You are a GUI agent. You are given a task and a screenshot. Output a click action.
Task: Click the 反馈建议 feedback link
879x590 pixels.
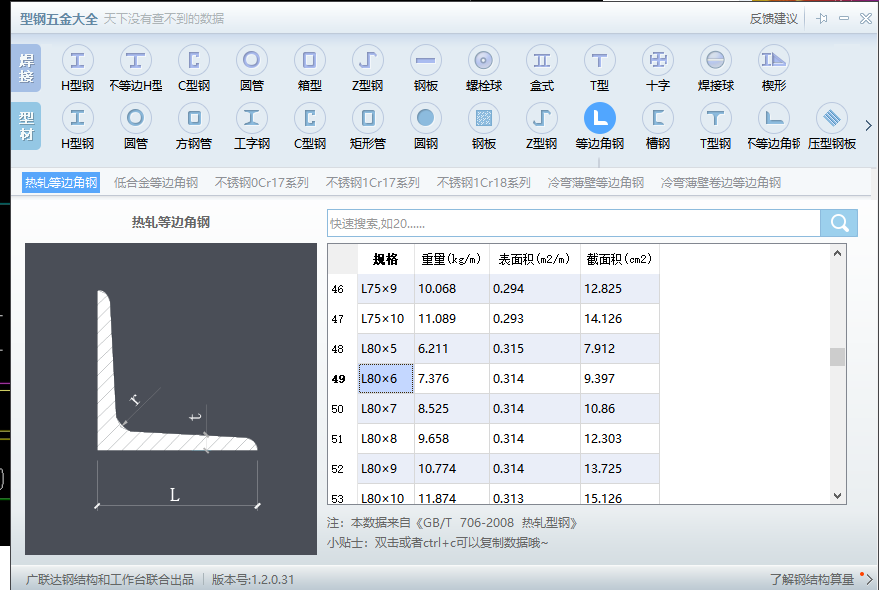[x=774, y=19]
